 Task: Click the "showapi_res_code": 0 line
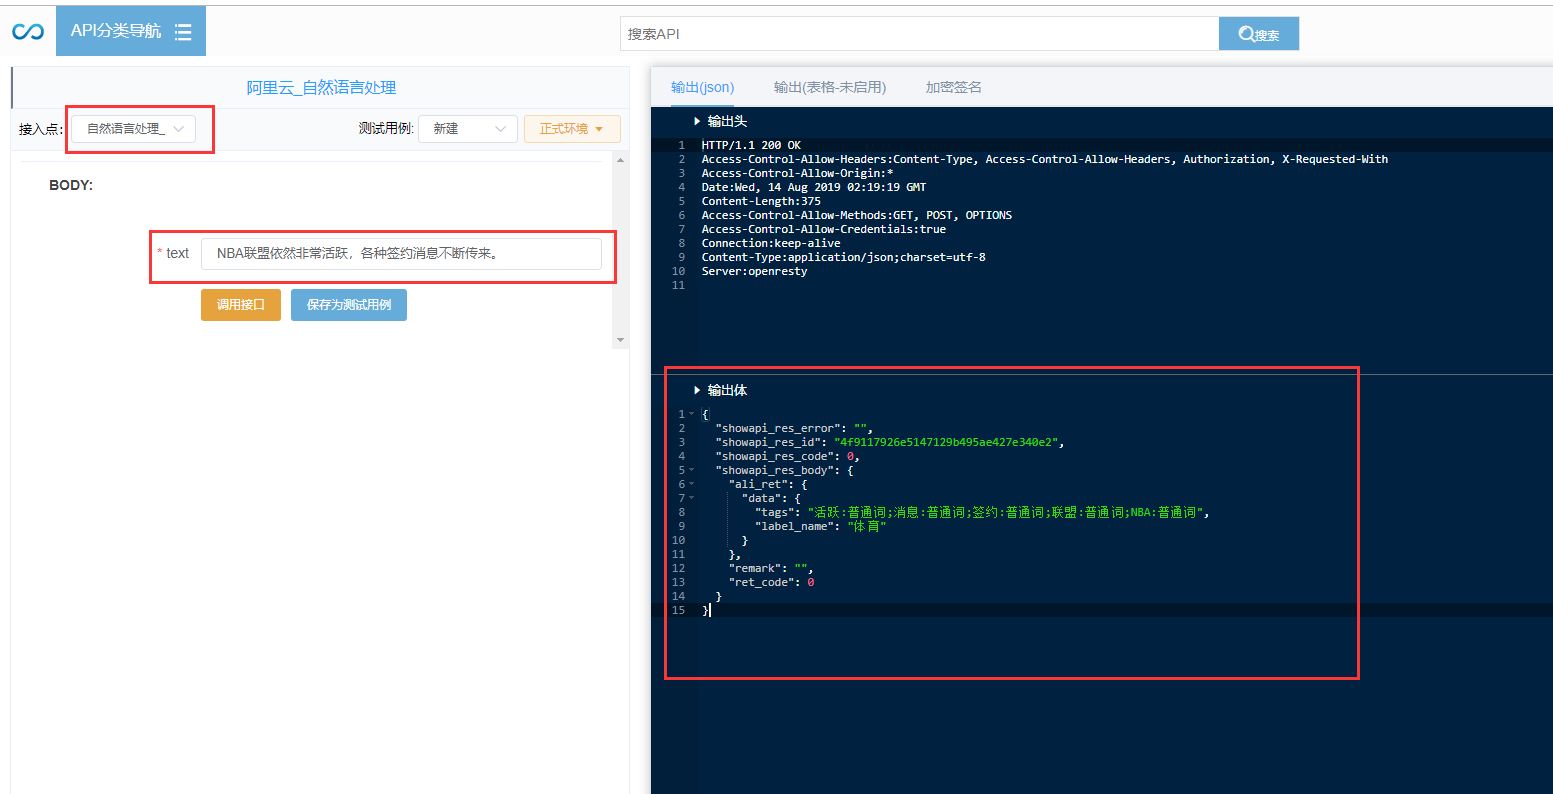787,456
